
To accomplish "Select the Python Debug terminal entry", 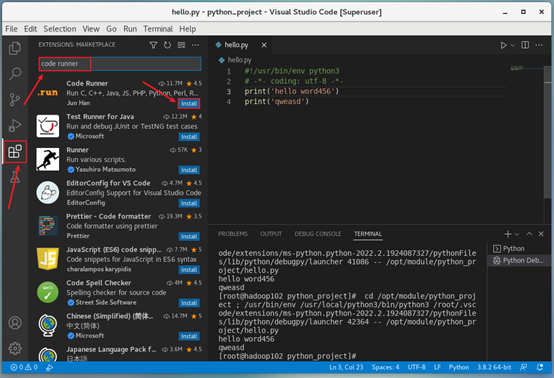I will (519, 260).
